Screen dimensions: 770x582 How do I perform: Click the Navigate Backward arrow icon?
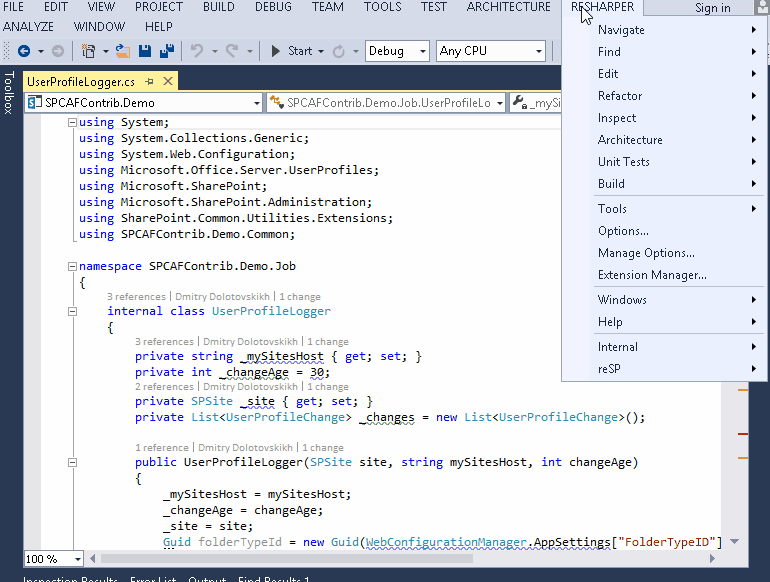tap(23, 51)
